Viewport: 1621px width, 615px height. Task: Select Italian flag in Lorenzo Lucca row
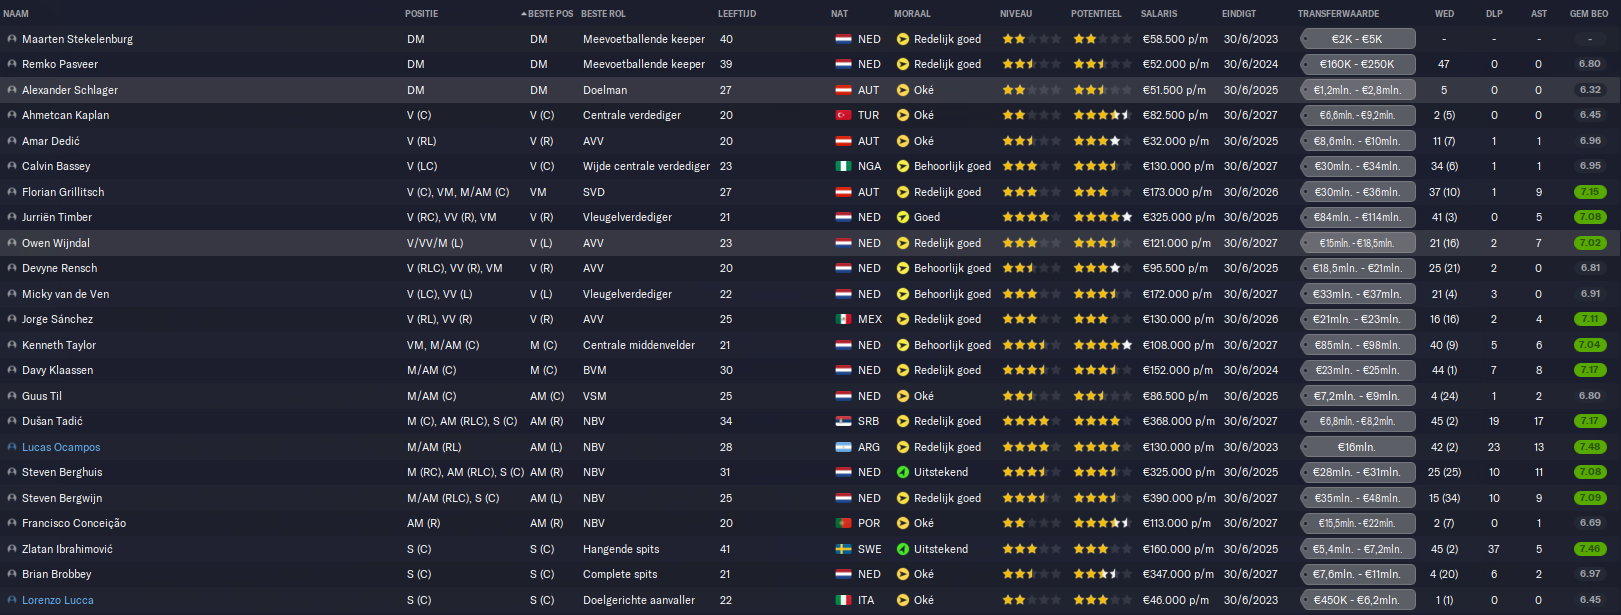843,600
